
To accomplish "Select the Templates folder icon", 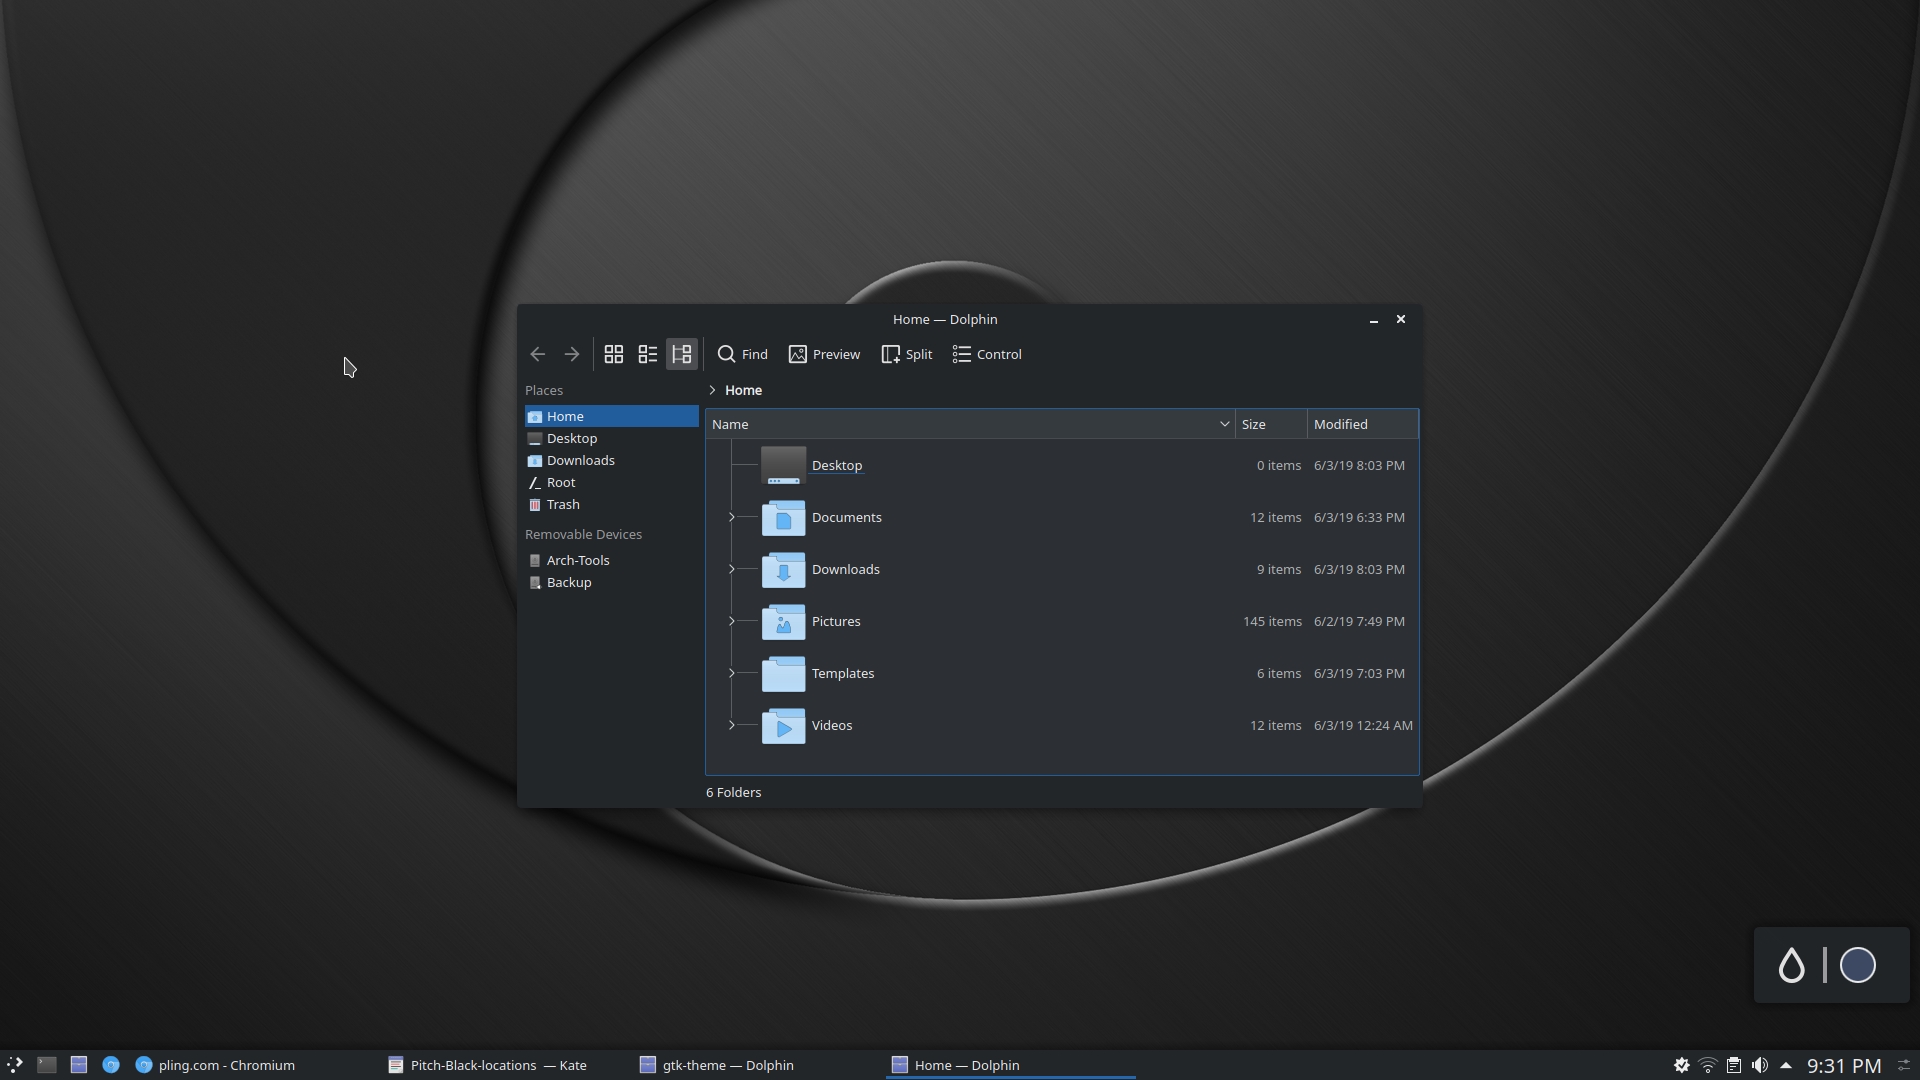I will click(783, 673).
